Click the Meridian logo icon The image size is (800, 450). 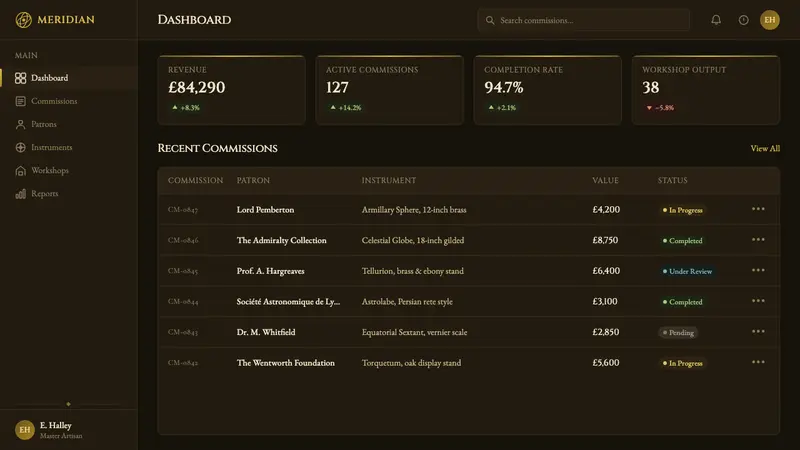click(23, 20)
